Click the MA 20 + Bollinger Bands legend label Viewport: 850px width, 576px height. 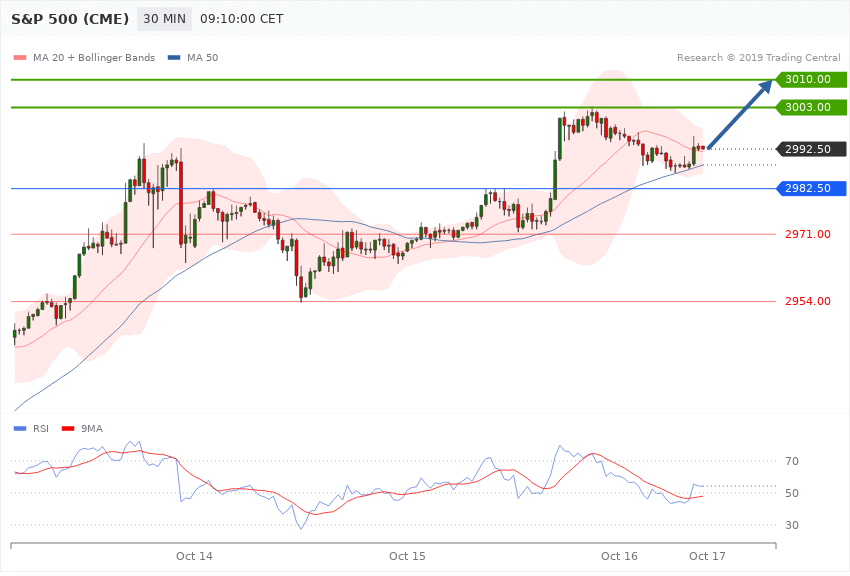[94, 57]
